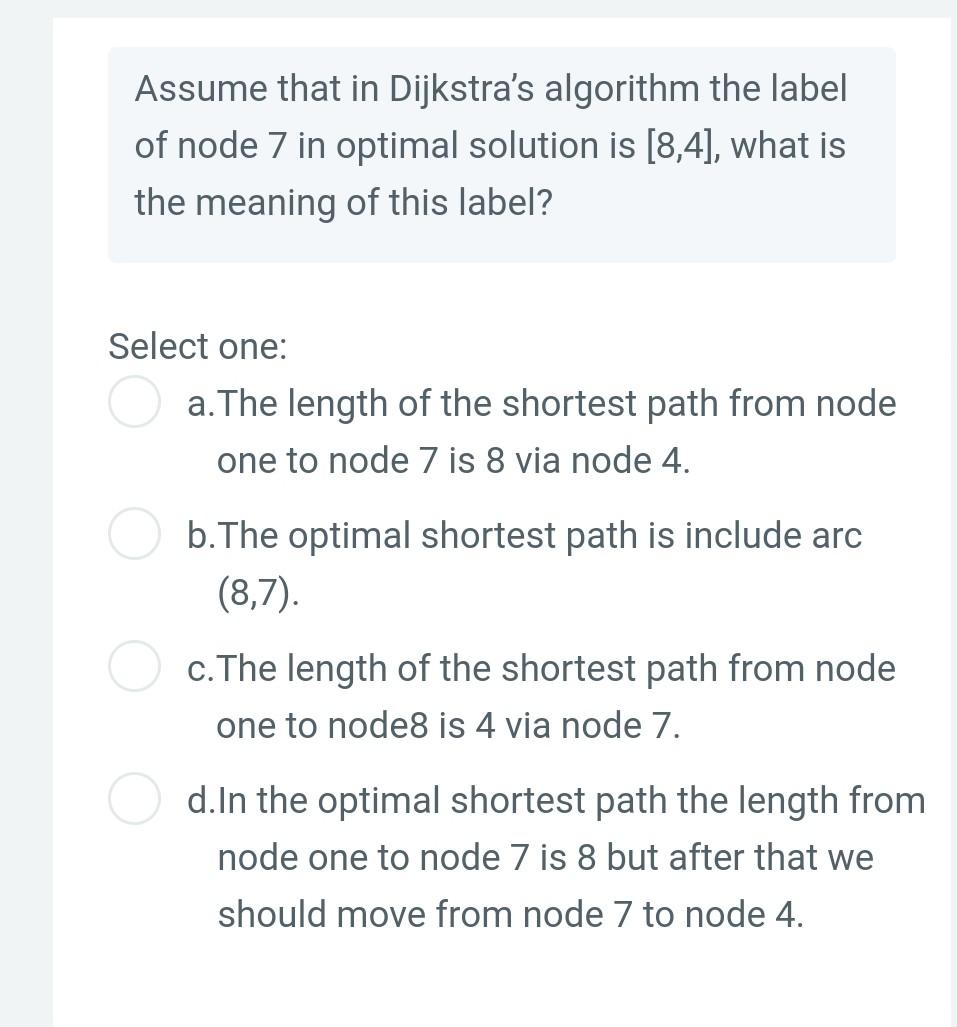Select the radio button for option b
Viewport: 957px width, 1027px height.
(x=134, y=535)
